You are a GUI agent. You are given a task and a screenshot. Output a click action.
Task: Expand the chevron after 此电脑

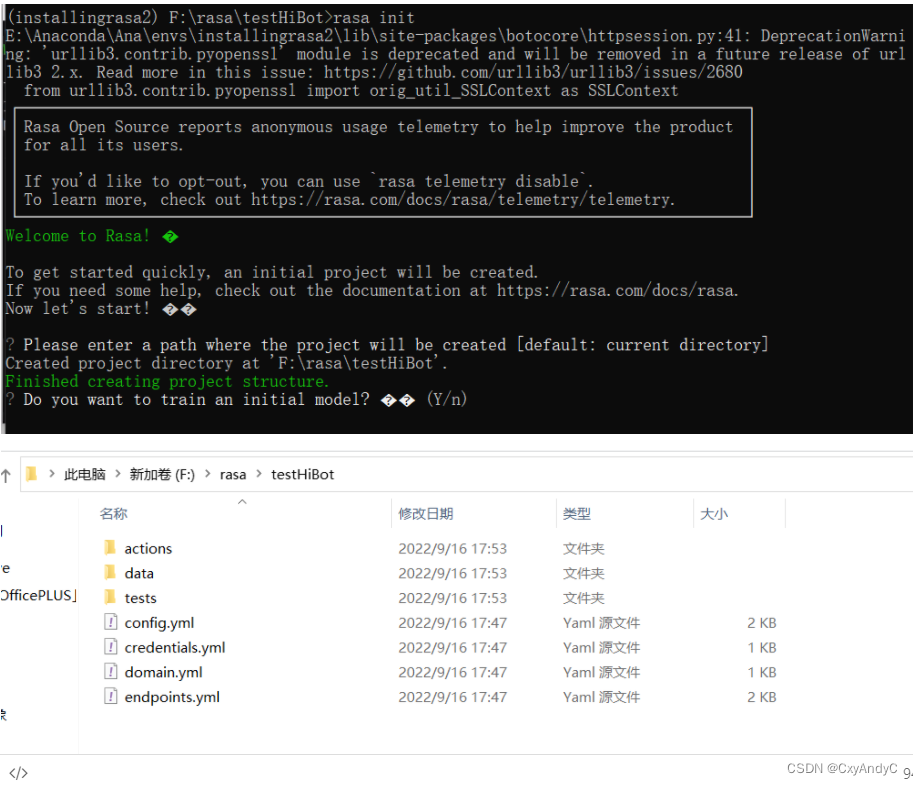click(x=118, y=474)
